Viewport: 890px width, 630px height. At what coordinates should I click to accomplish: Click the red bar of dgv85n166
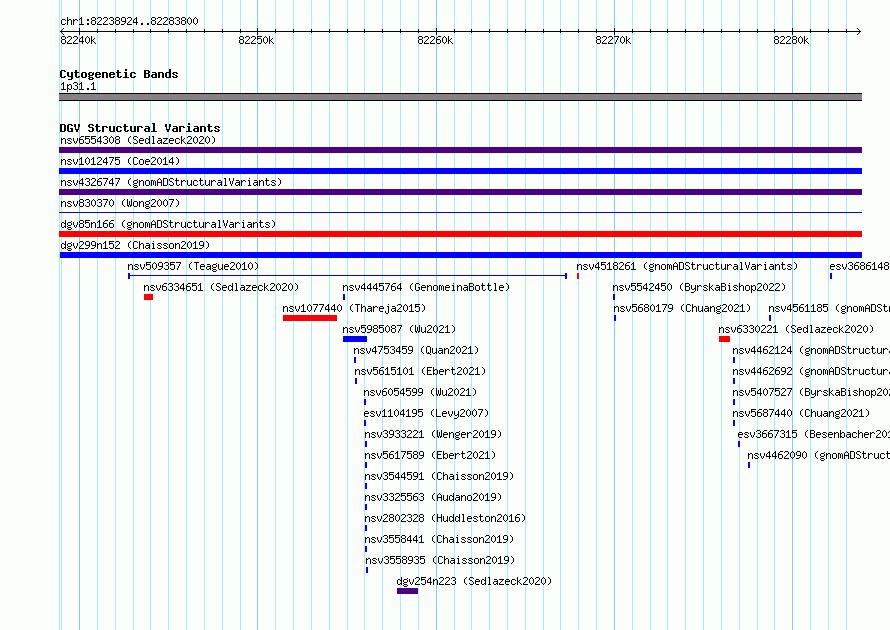click(460, 234)
